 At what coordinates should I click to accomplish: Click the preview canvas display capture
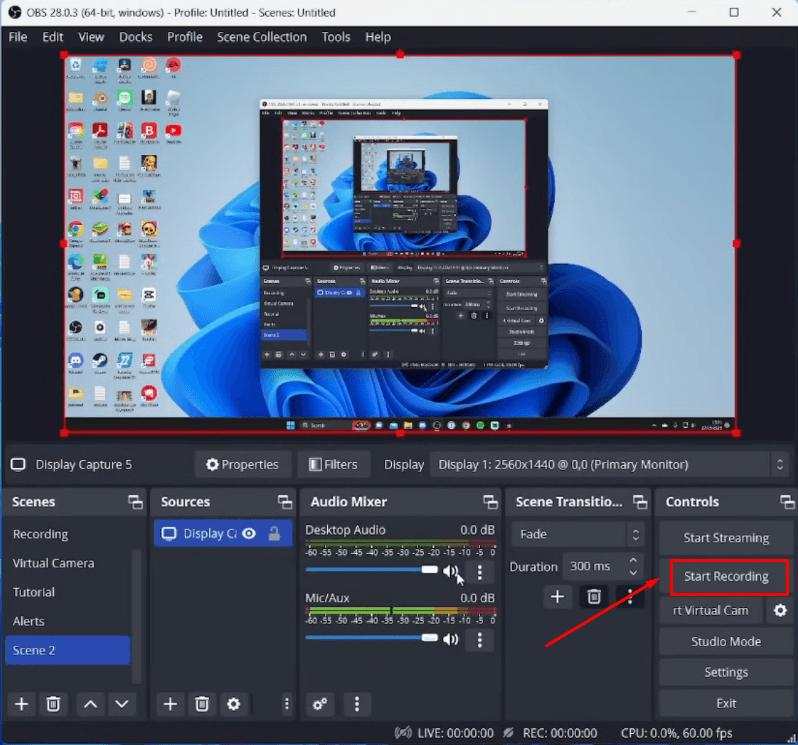pyautogui.click(x=400, y=244)
